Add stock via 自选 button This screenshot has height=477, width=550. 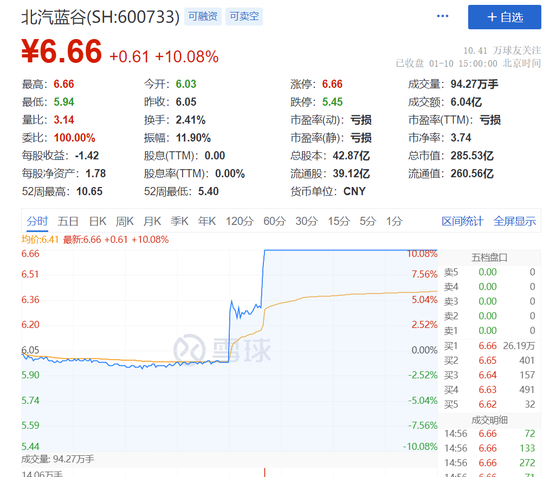tap(504, 17)
